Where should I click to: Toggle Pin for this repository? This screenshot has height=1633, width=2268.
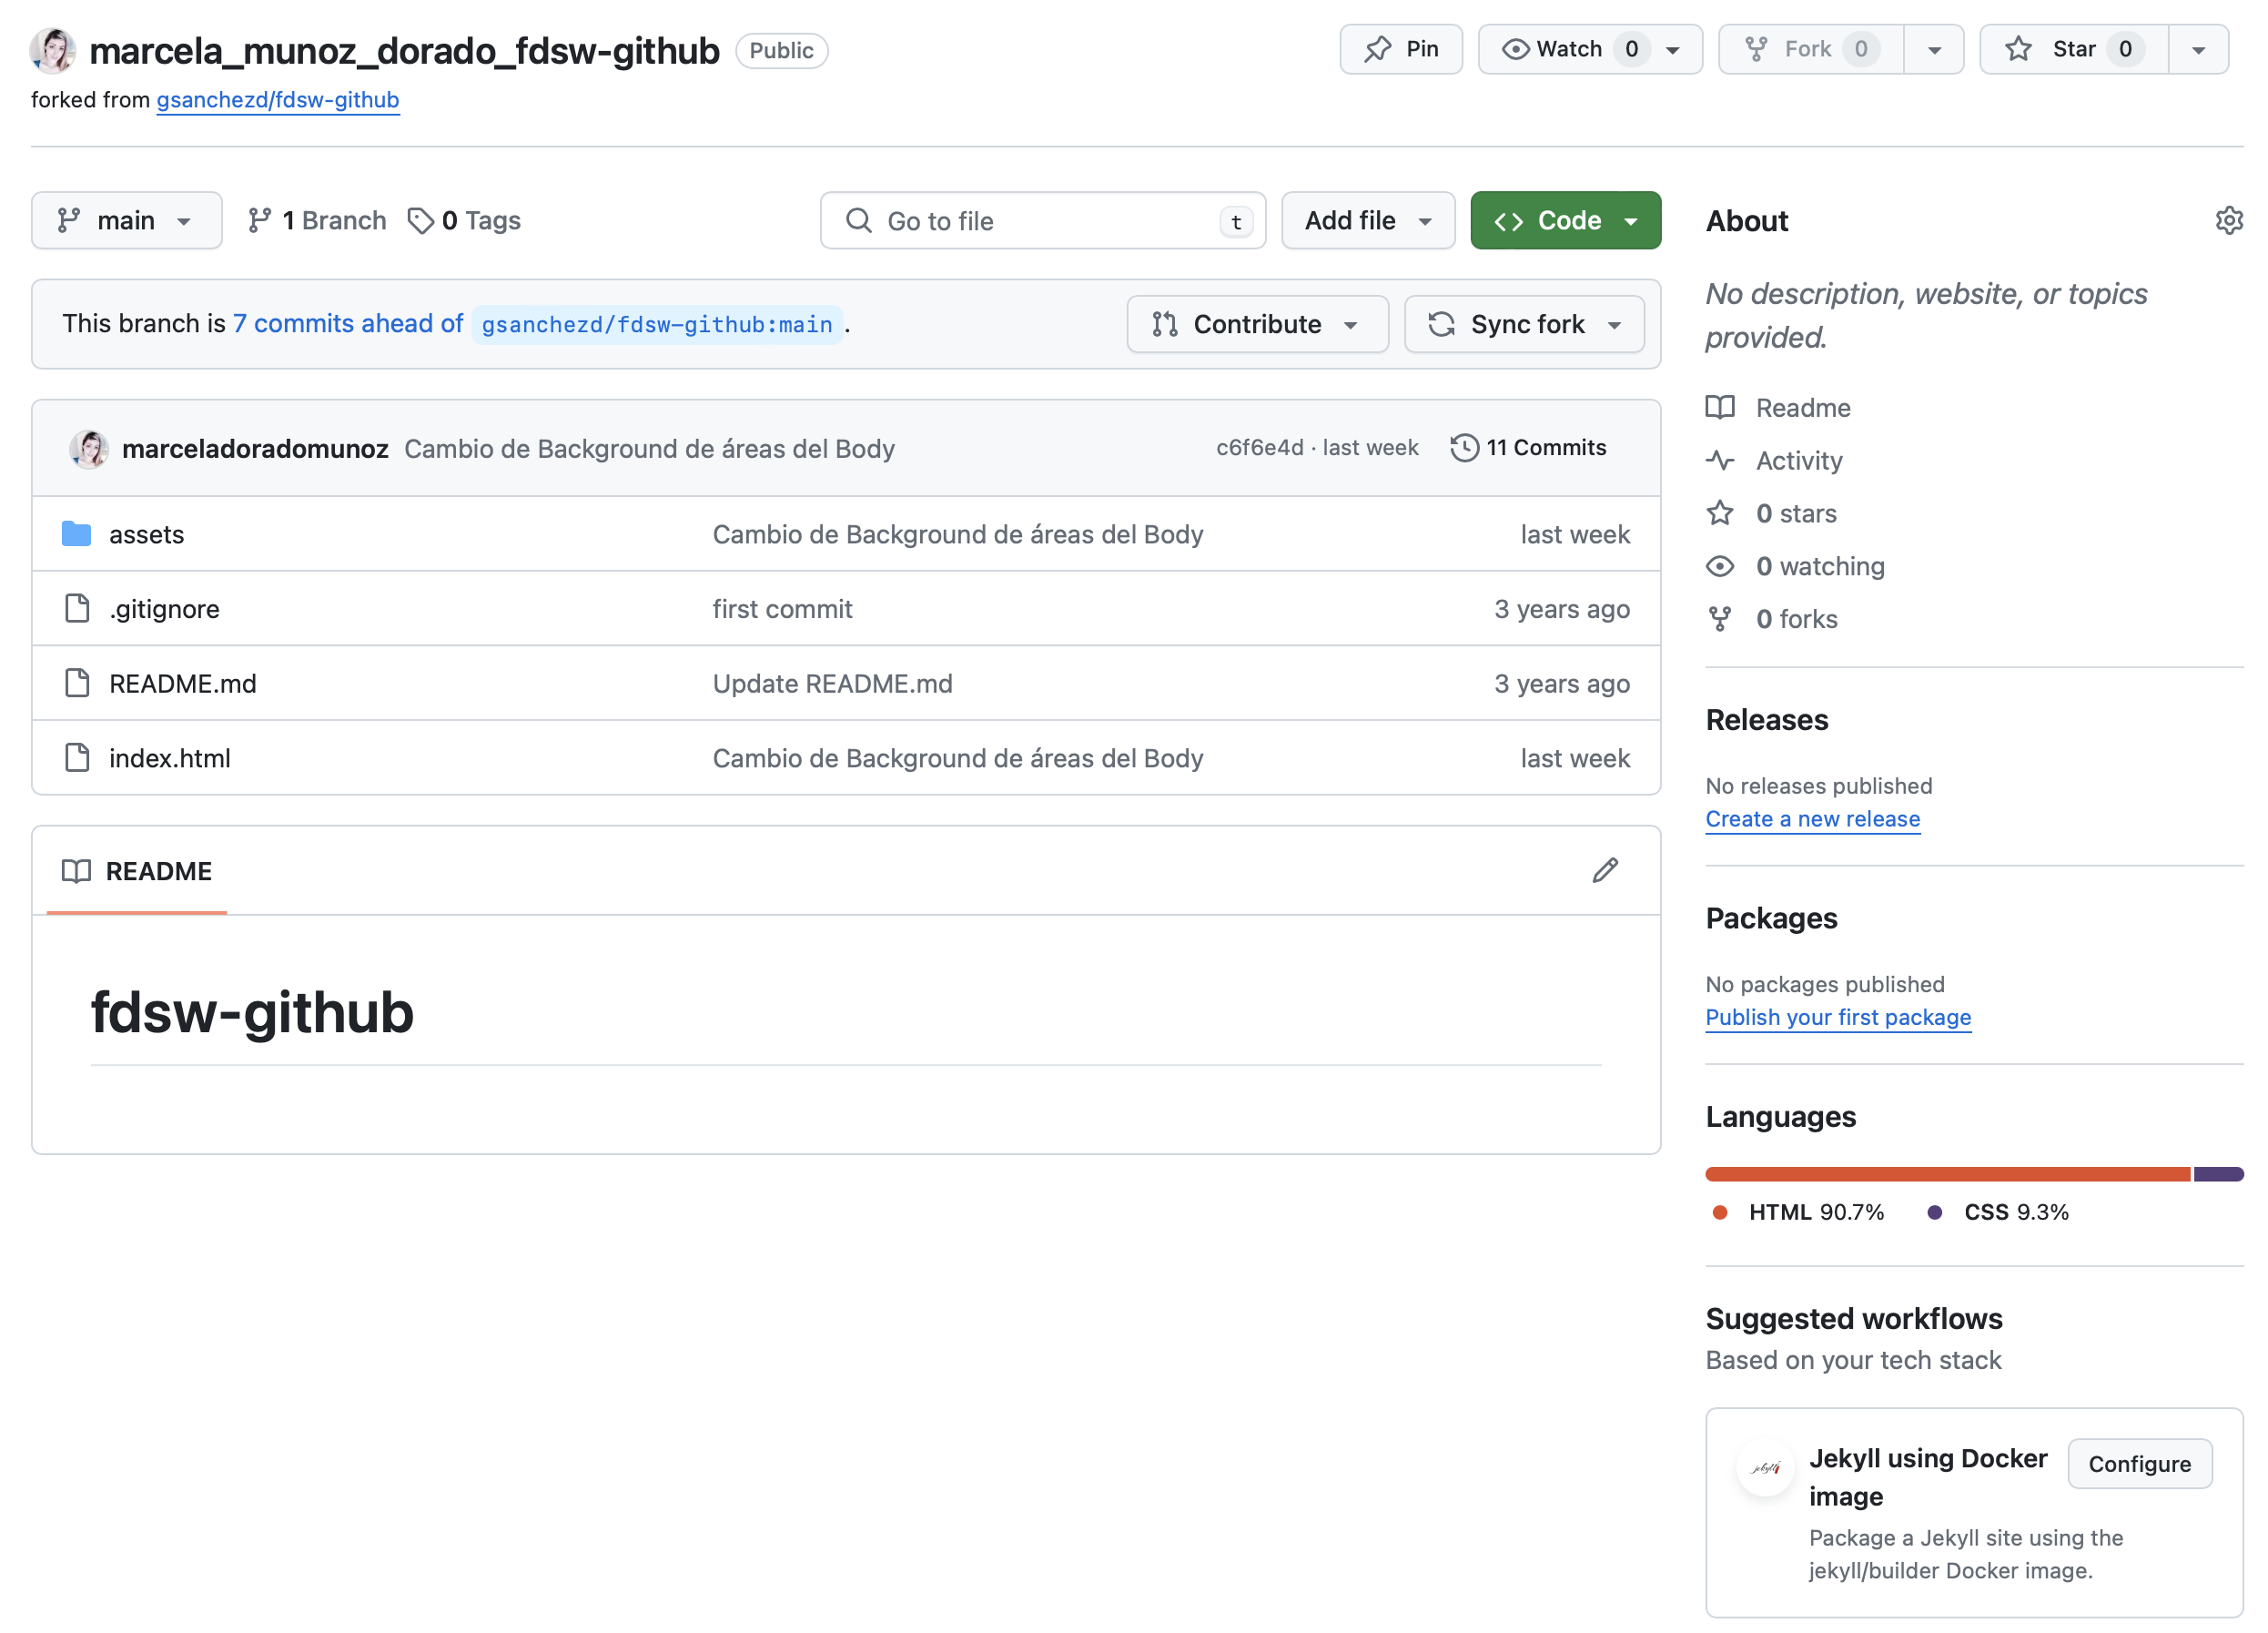(x=1401, y=49)
